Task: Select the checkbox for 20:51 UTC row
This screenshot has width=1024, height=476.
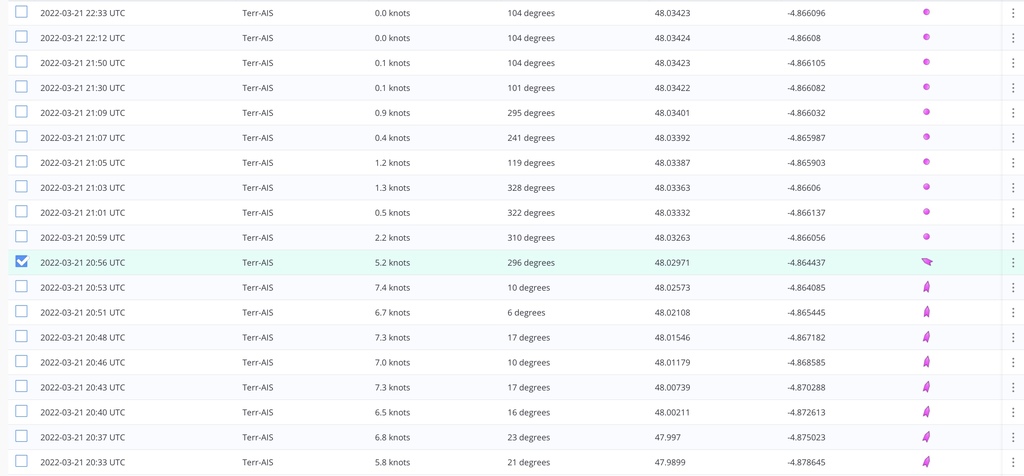Action: click(22, 311)
